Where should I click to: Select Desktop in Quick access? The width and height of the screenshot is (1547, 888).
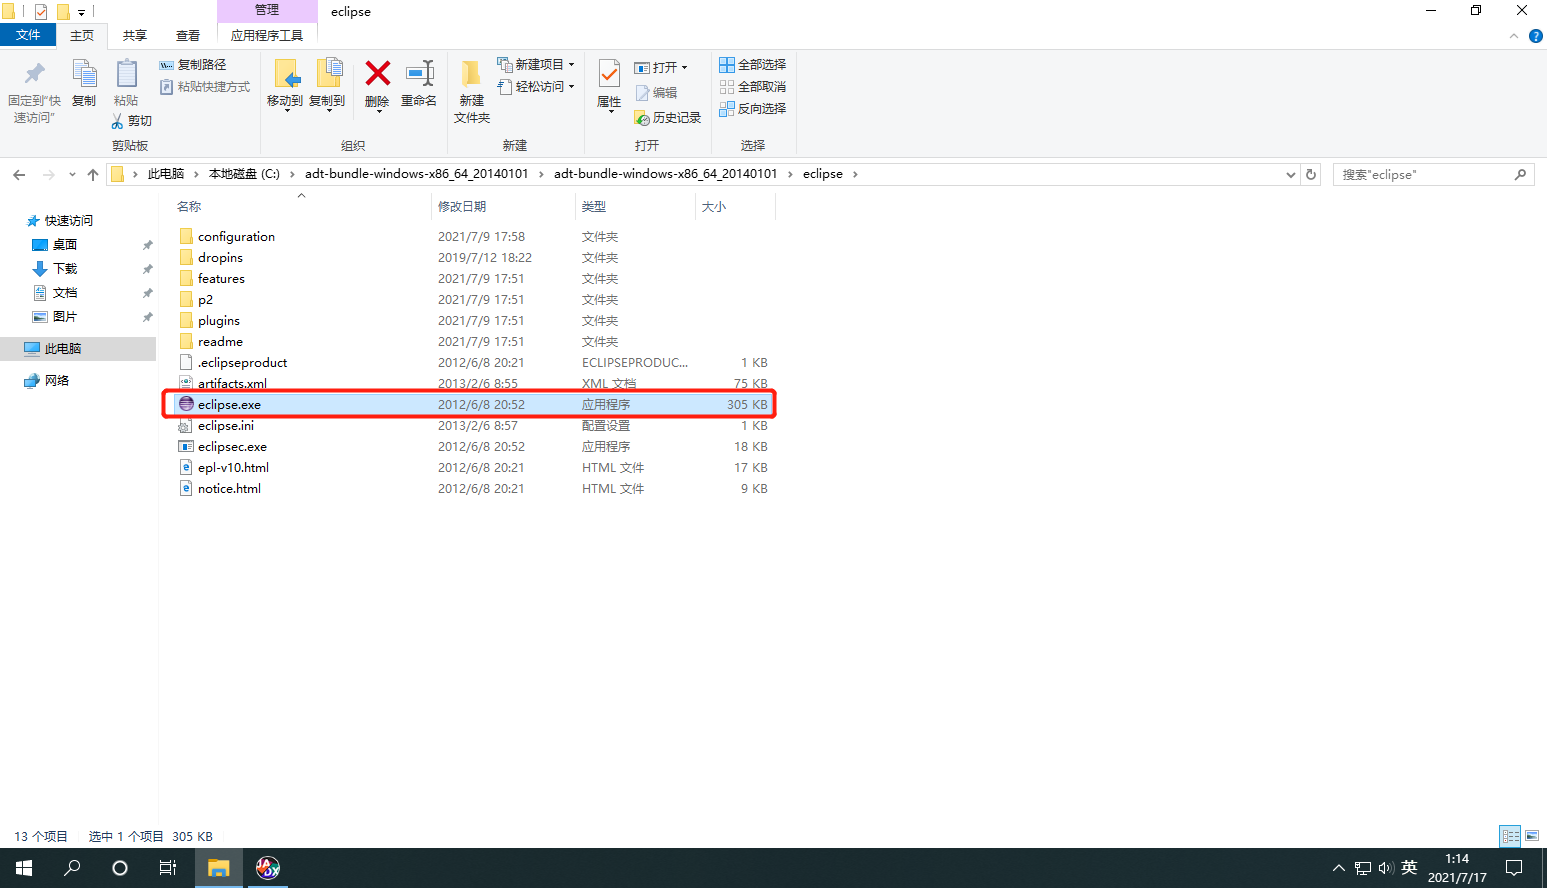coord(65,245)
